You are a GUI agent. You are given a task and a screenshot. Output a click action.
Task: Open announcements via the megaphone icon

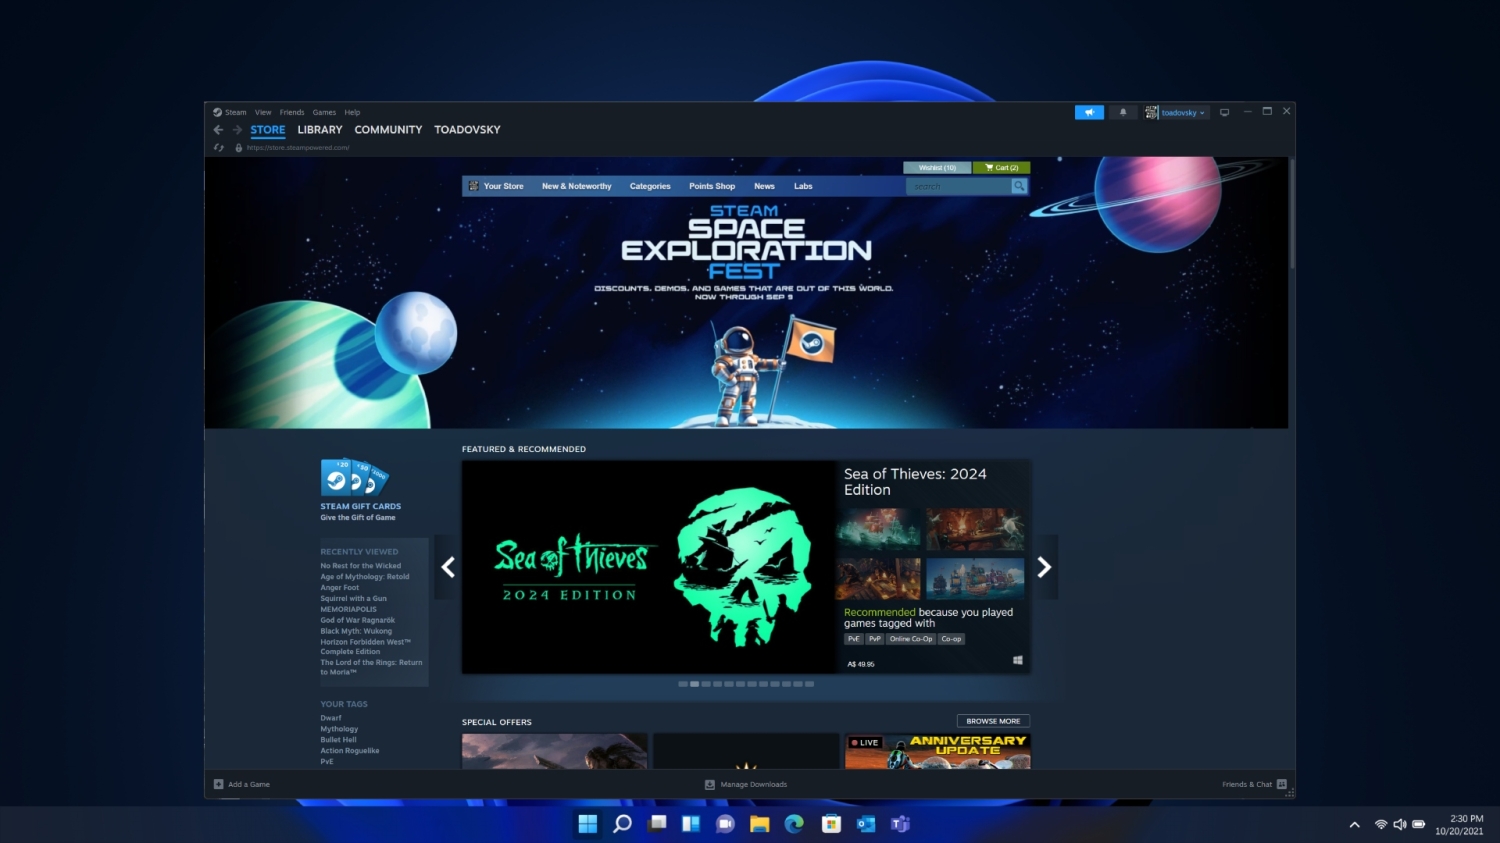coord(1088,111)
